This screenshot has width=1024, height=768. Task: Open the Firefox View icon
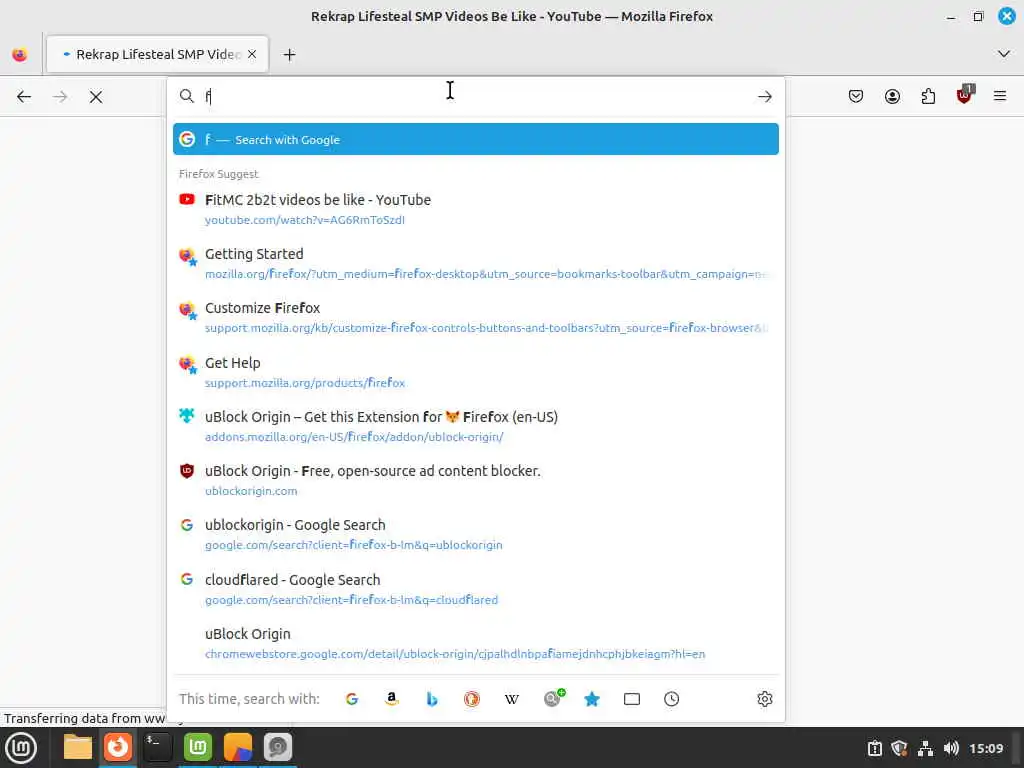tap(20, 54)
